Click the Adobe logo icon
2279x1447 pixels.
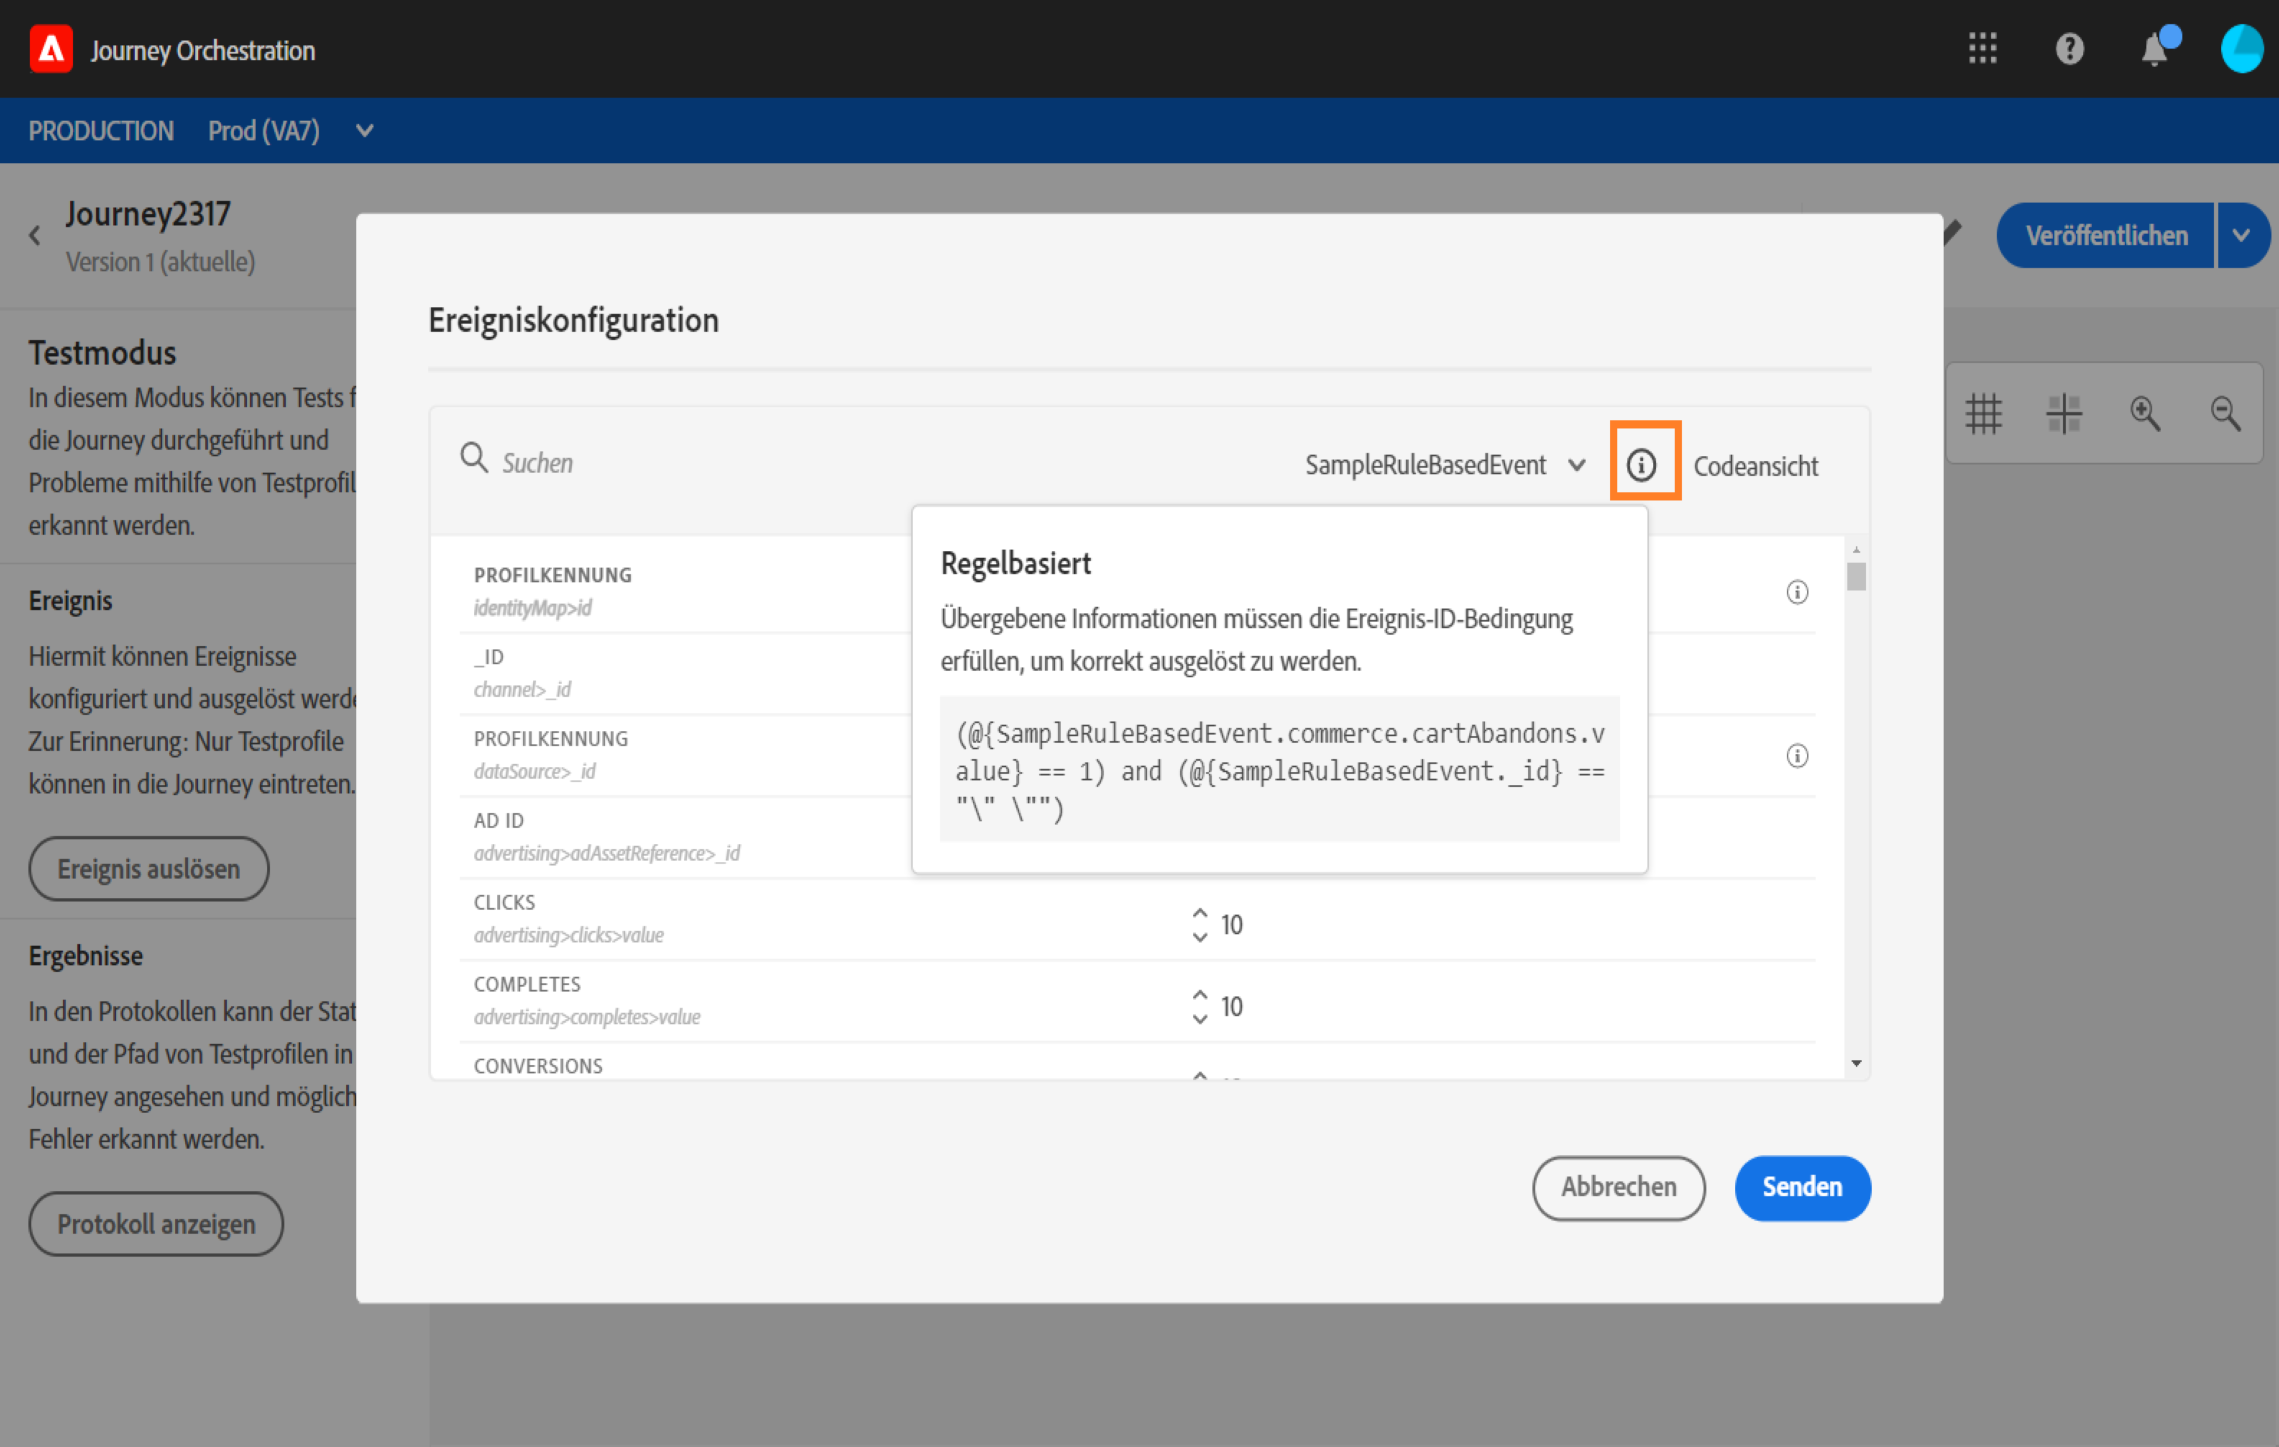(x=51, y=49)
